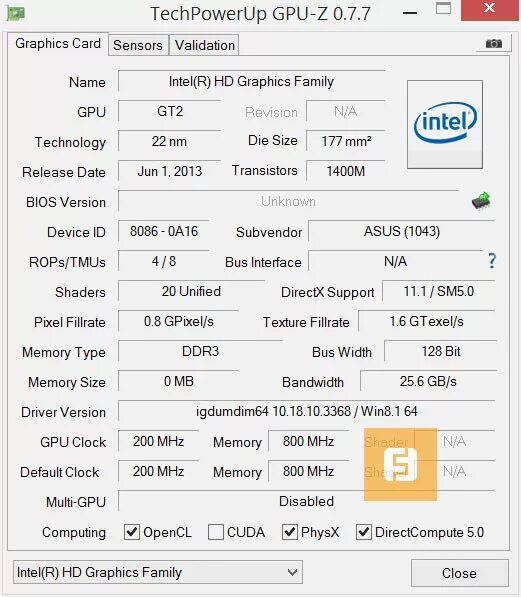The height and width of the screenshot is (597, 521).
Task: Click the Driver Version field
Action: [307, 411]
